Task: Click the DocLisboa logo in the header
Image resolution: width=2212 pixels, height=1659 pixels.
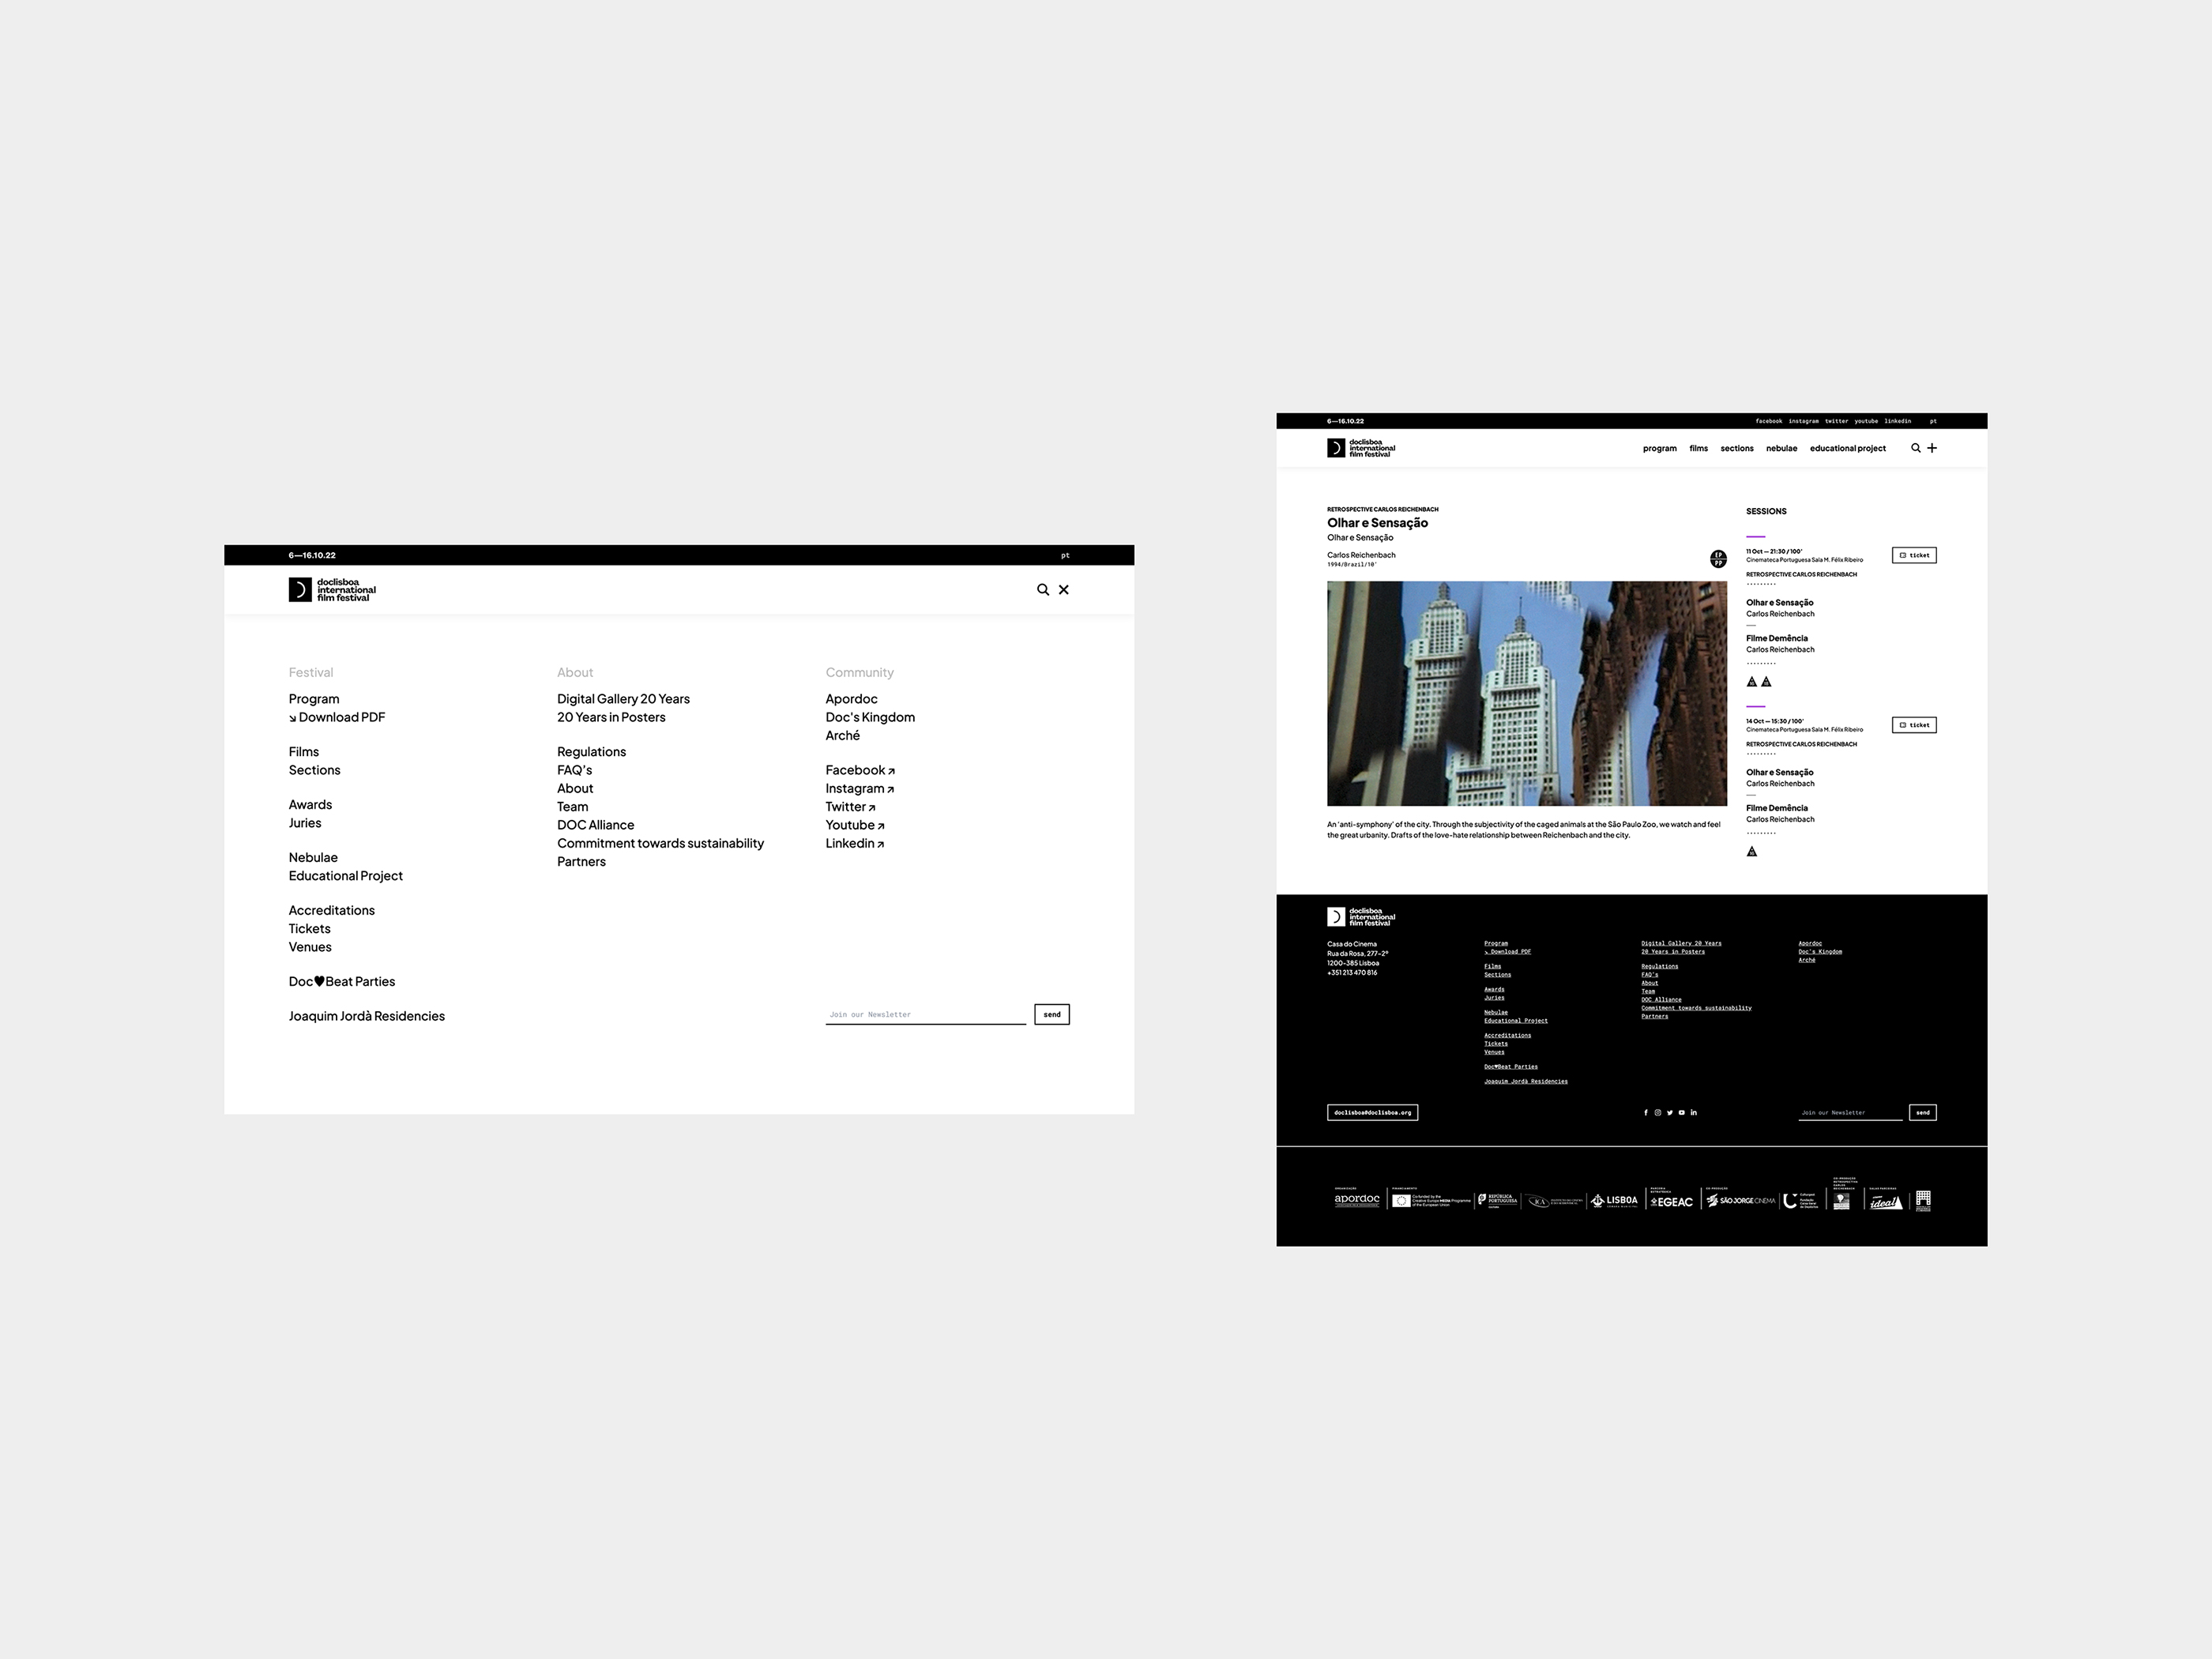Action: click(x=331, y=589)
